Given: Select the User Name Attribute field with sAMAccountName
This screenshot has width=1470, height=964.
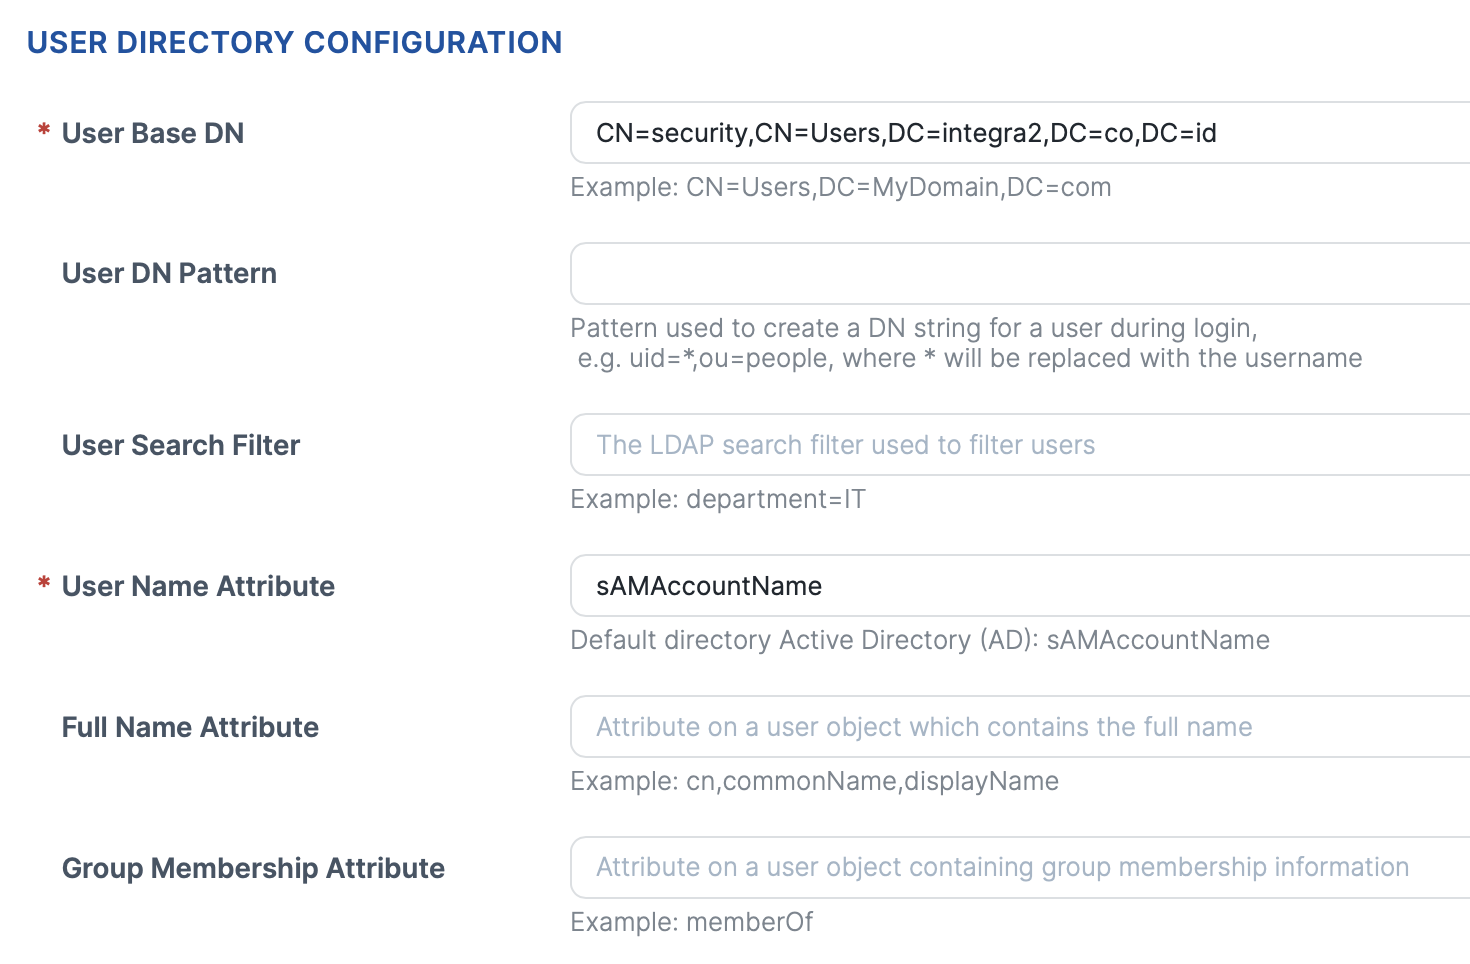Looking at the screenshot, I should click(x=1020, y=586).
